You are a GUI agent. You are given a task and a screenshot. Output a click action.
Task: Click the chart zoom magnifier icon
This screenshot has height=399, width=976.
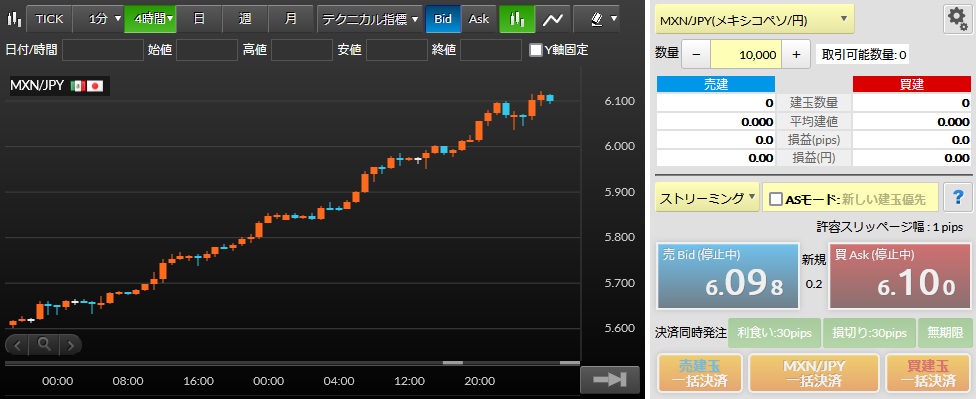point(44,344)
